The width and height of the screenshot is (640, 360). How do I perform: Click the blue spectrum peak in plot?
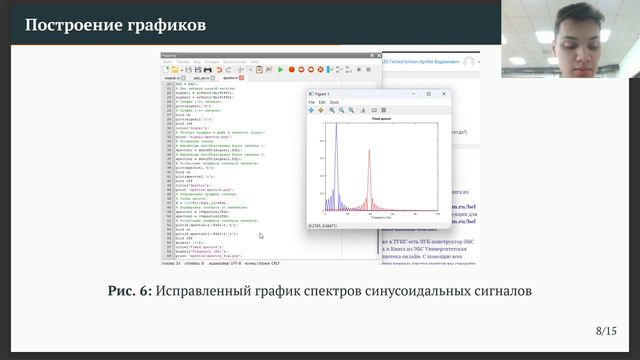[336, 124]
